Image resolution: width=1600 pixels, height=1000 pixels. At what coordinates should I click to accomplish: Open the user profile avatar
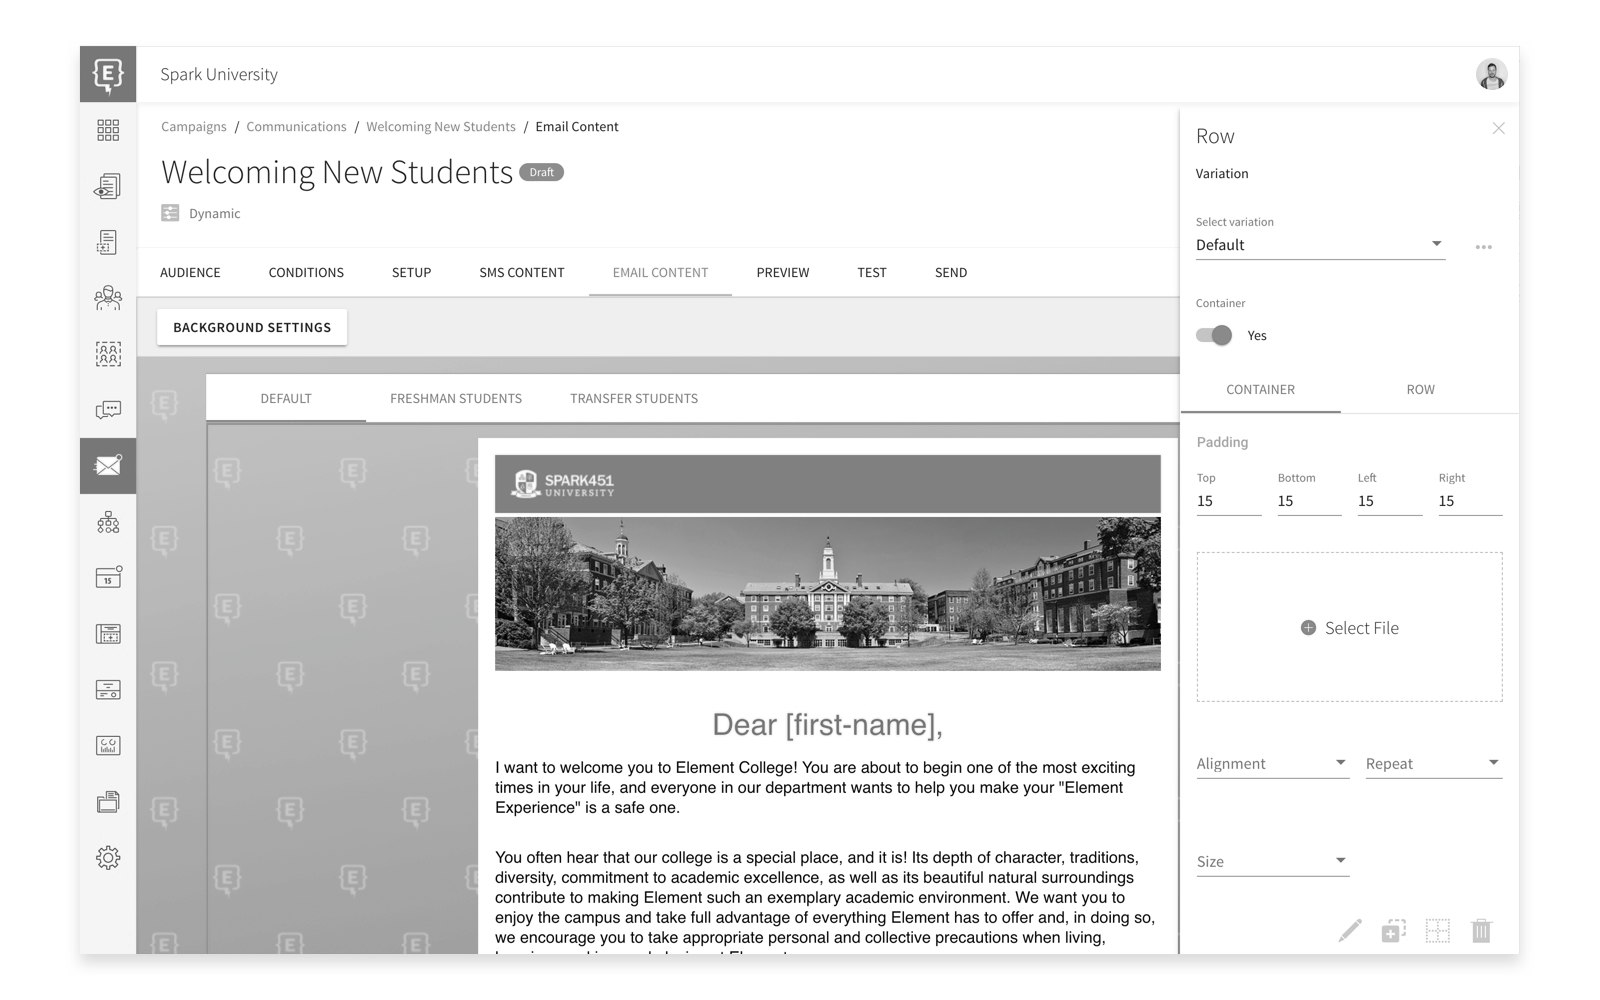1491,74
